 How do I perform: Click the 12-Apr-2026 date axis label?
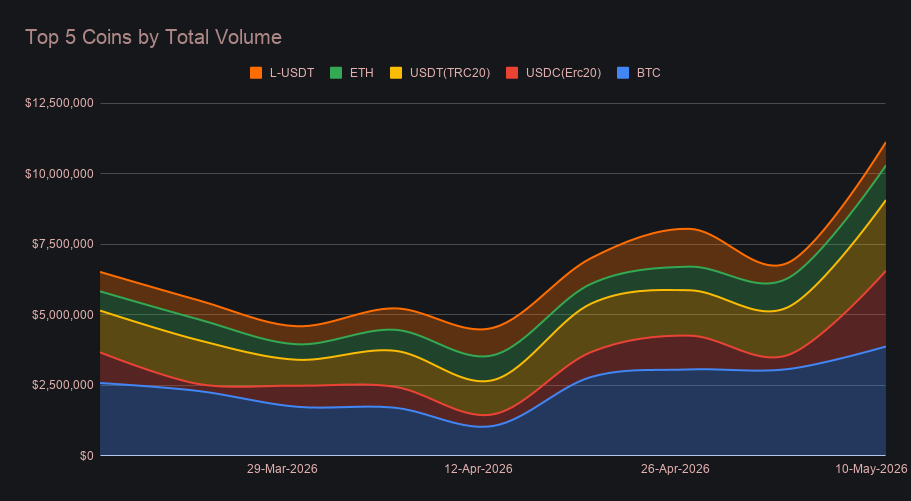click(479, 469)
